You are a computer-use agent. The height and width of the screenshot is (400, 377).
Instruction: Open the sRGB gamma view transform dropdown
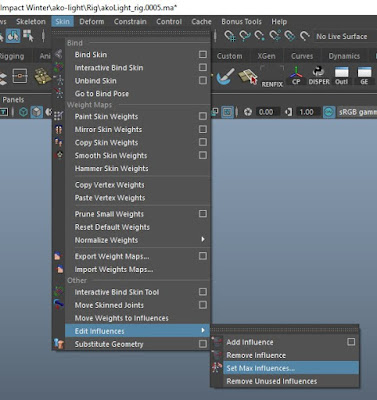(357, 112)
